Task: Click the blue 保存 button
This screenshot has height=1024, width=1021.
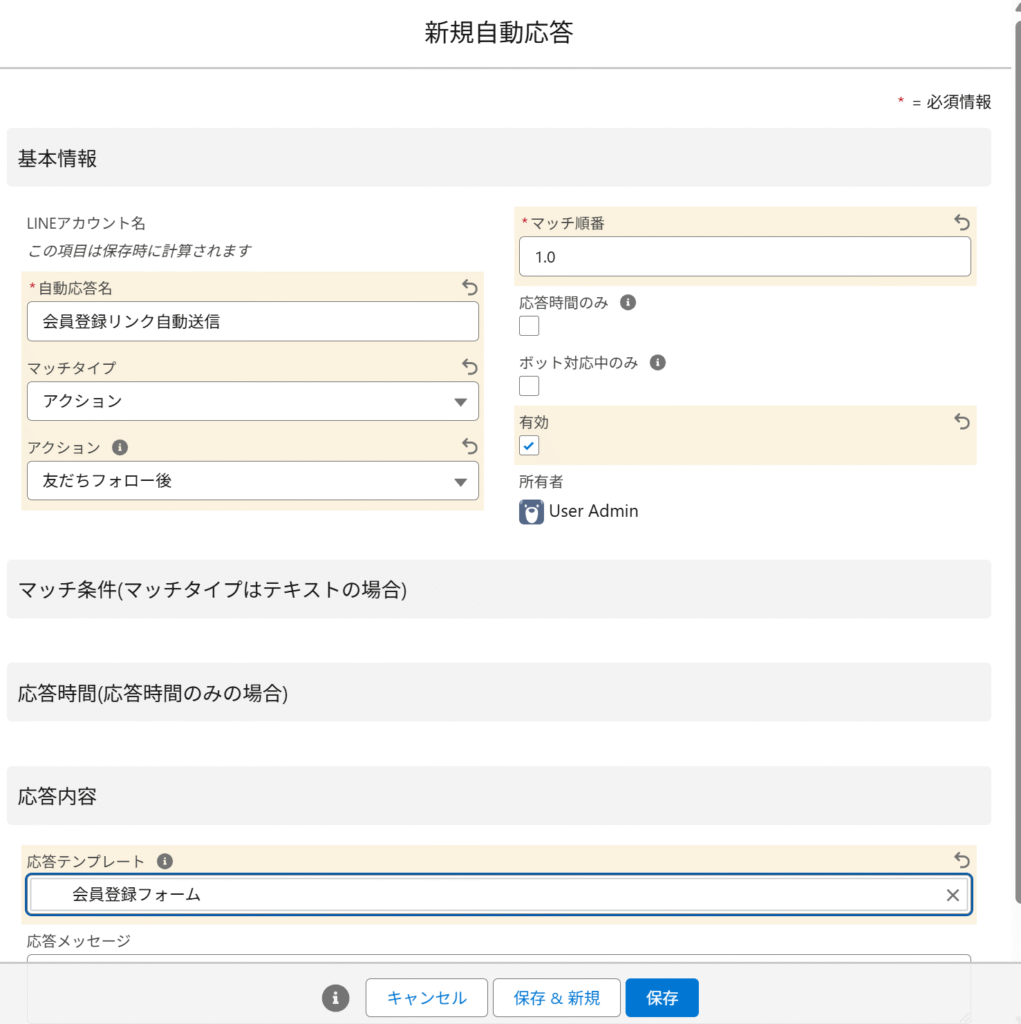Action: pyautogui.click(x=662, y=998)
